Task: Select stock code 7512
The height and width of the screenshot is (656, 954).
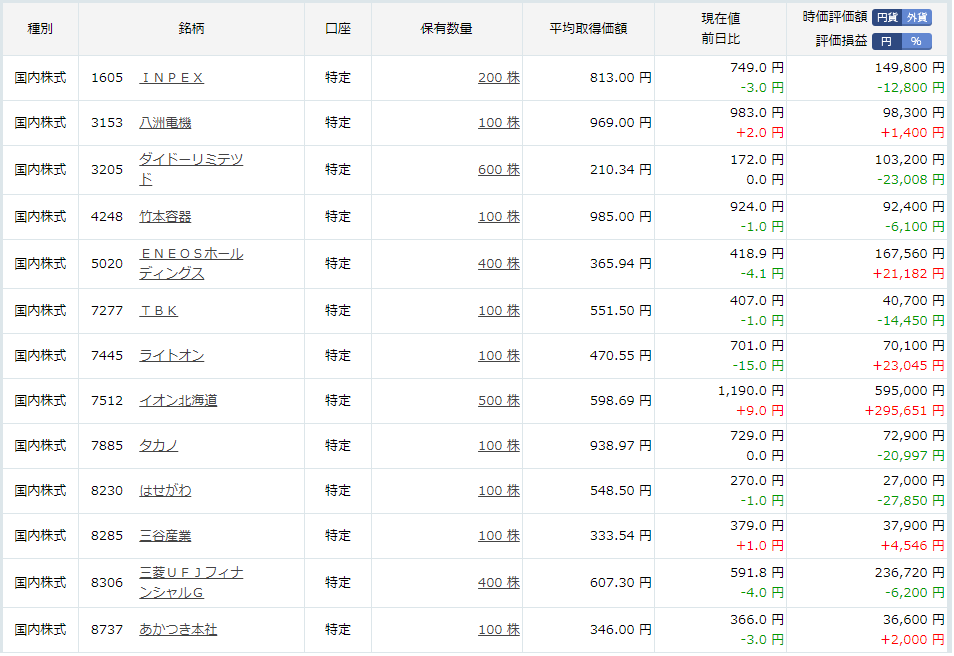Action: coord(107,400)
